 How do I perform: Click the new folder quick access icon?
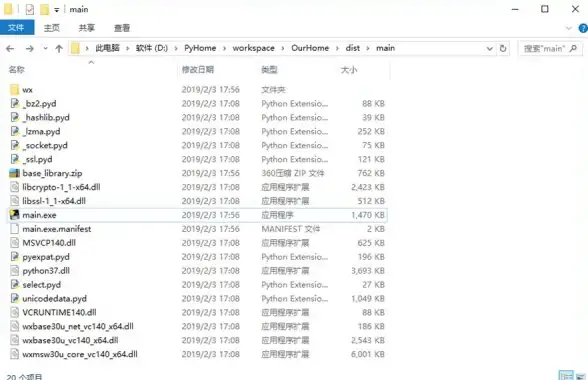(45, 9)
